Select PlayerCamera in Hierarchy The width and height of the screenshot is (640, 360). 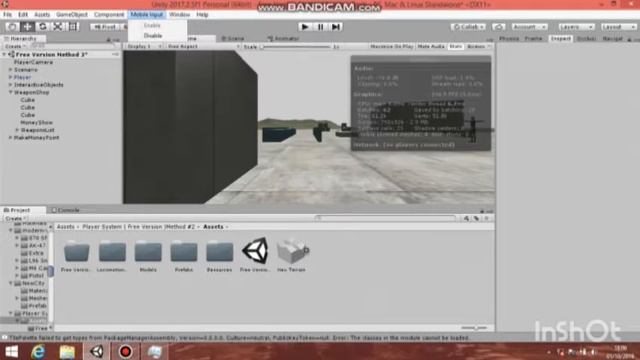pos(33,62)
